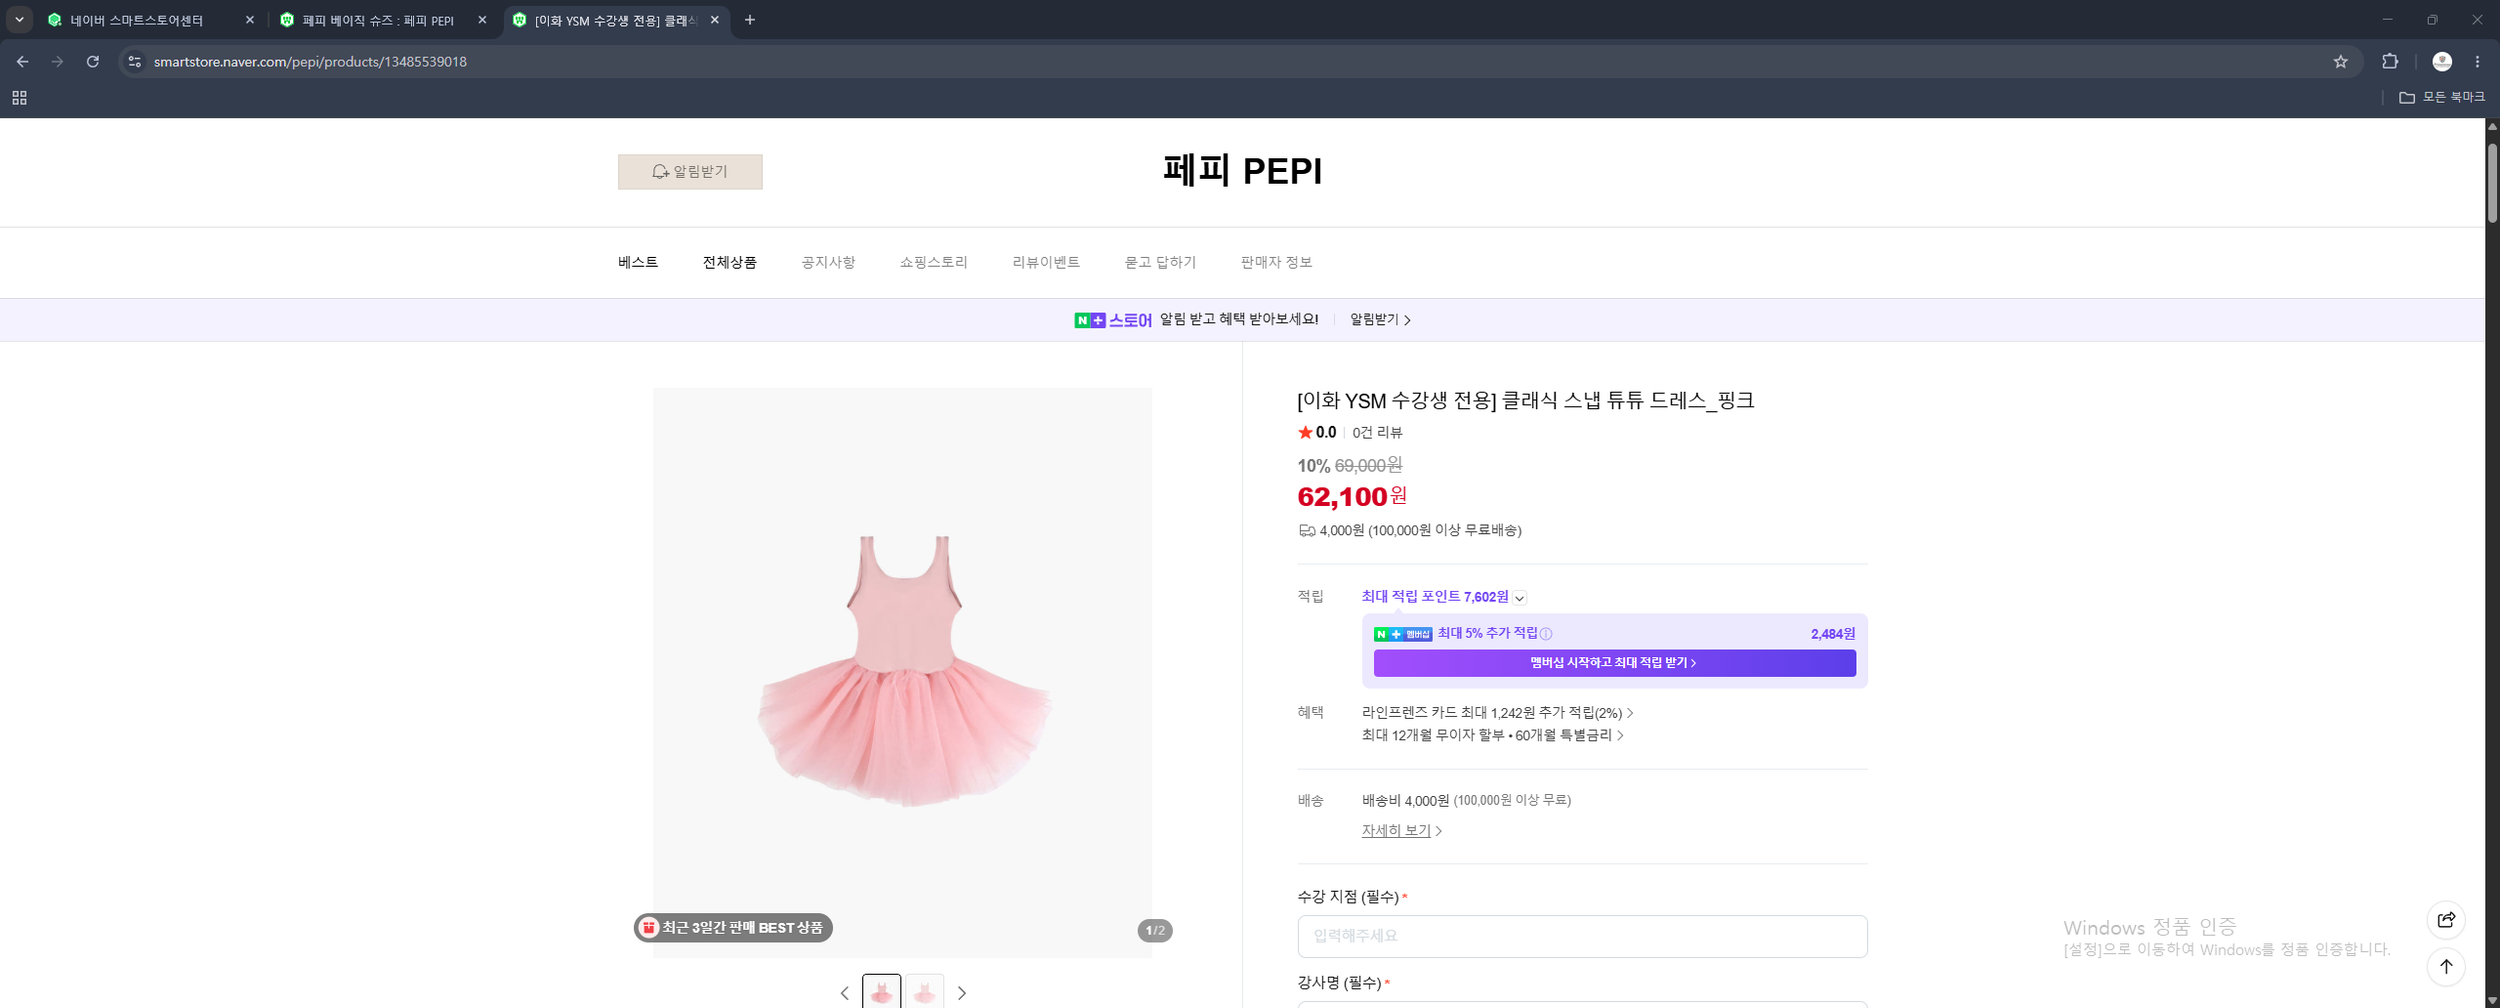
Task: Open 최대 12개월 무이자 할부 details
Action: coord(1492,736)
